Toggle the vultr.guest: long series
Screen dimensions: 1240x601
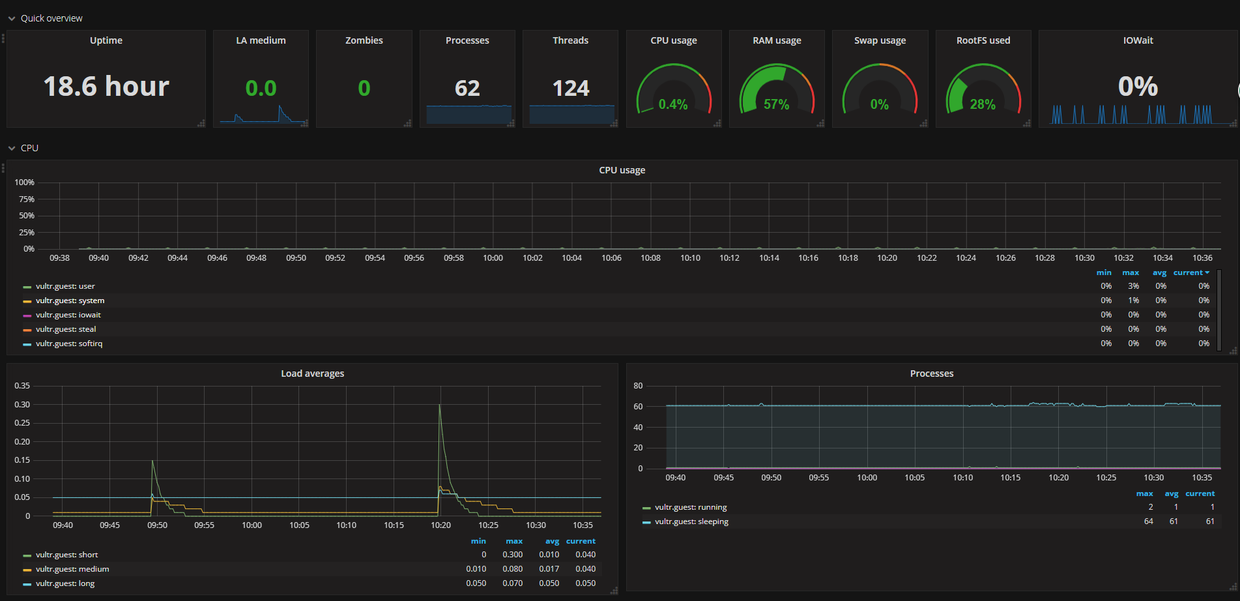tap(65, 583)
